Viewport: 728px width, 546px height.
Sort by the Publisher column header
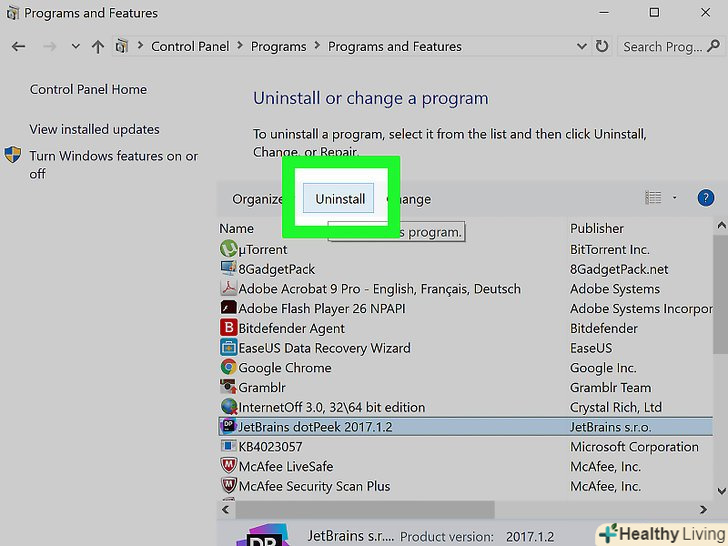pos(597,228)
